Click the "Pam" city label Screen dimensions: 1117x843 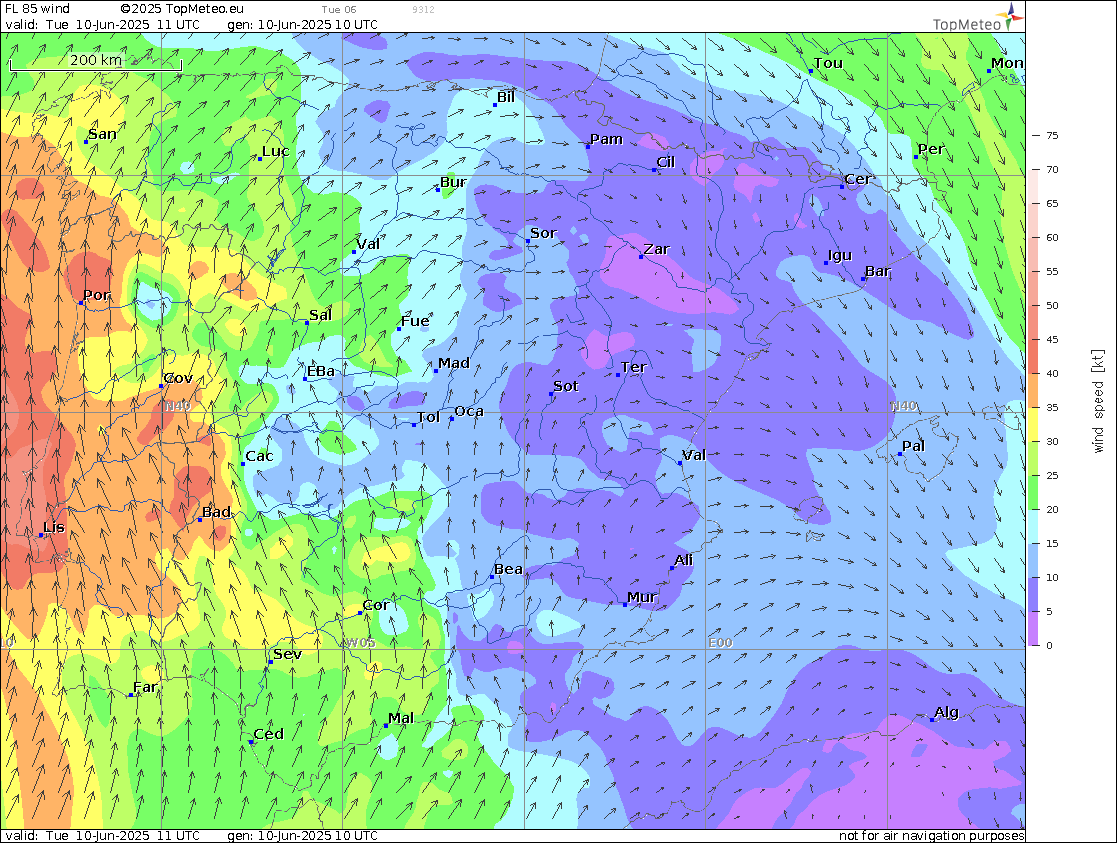point(607,139)
